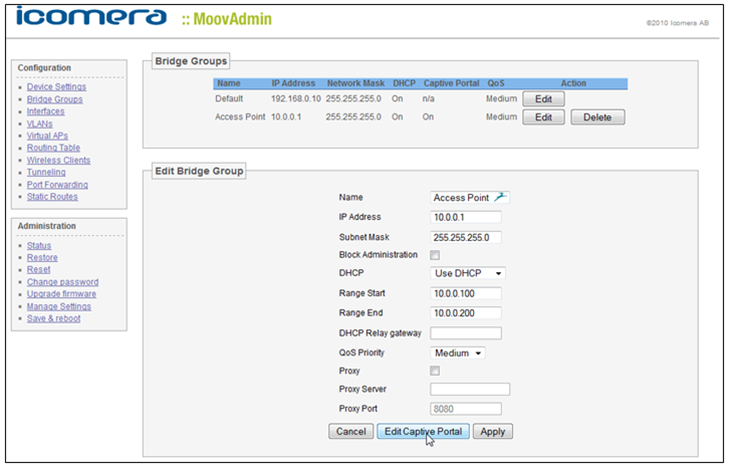
Task: Click the Default row name cell
Action: (229, 99)
